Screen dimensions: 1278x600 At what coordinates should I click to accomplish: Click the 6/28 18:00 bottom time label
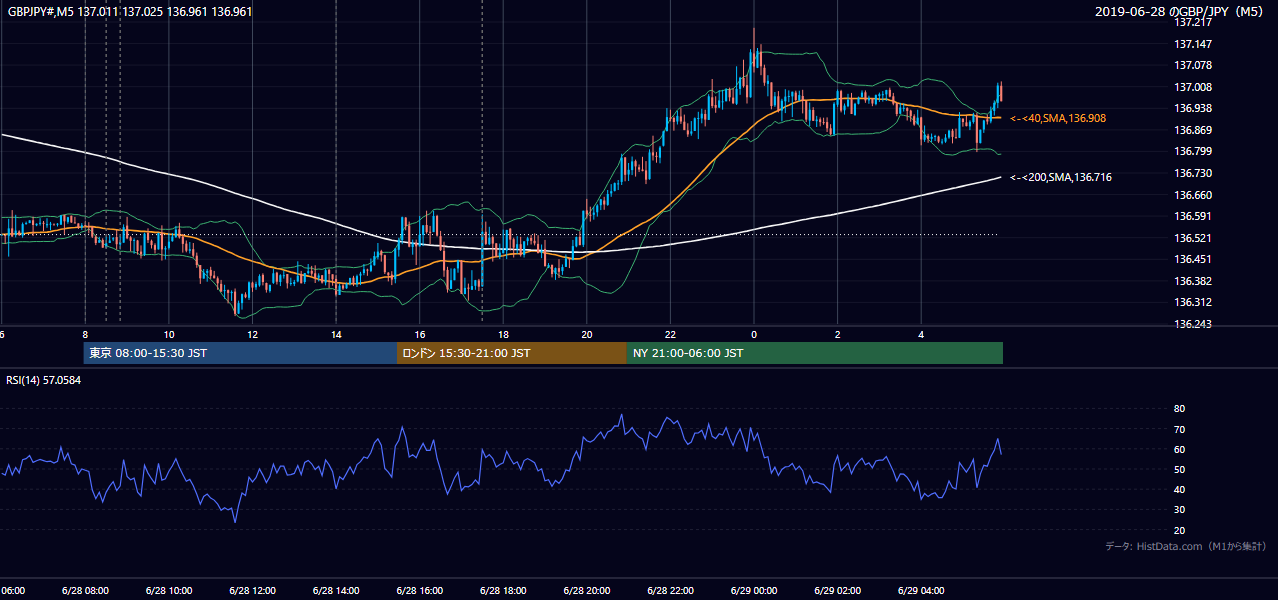pyautogui.click(x=502, y=591)
